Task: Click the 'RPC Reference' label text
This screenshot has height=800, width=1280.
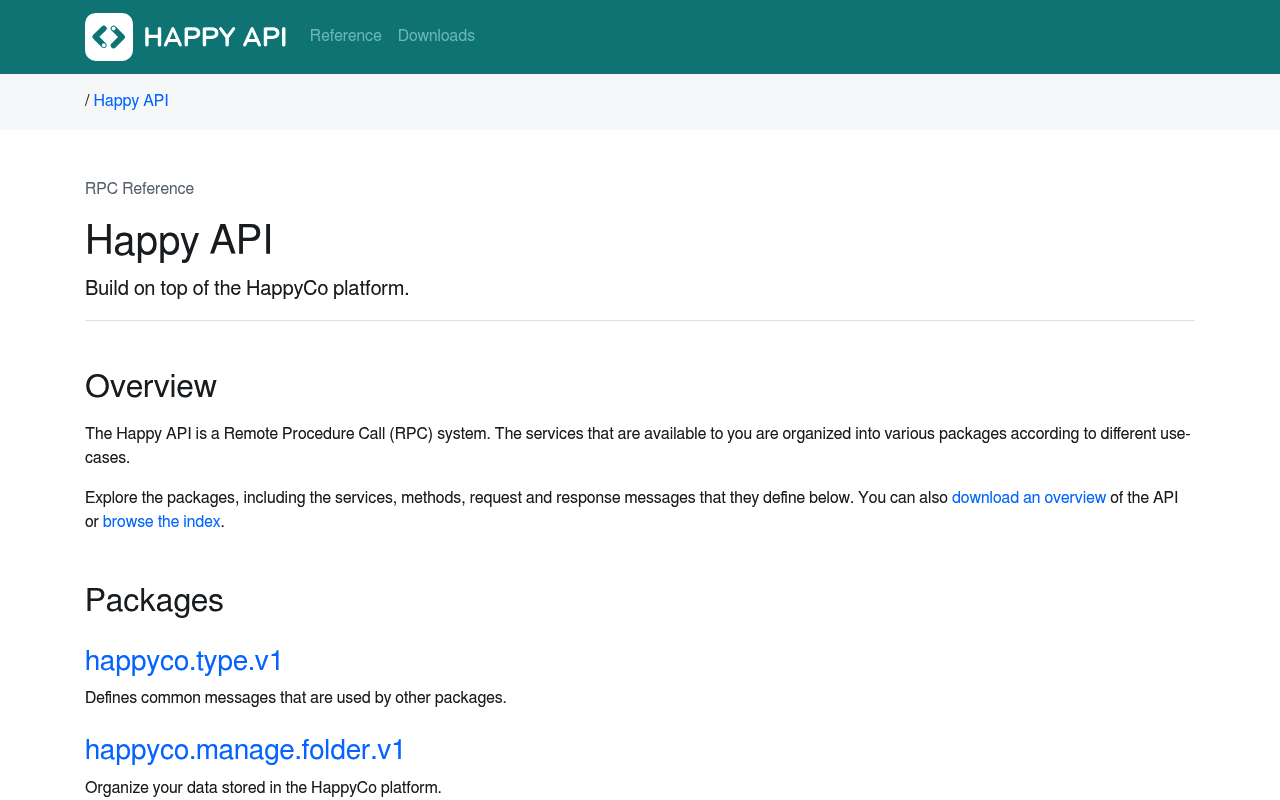Action: (140, 189)
